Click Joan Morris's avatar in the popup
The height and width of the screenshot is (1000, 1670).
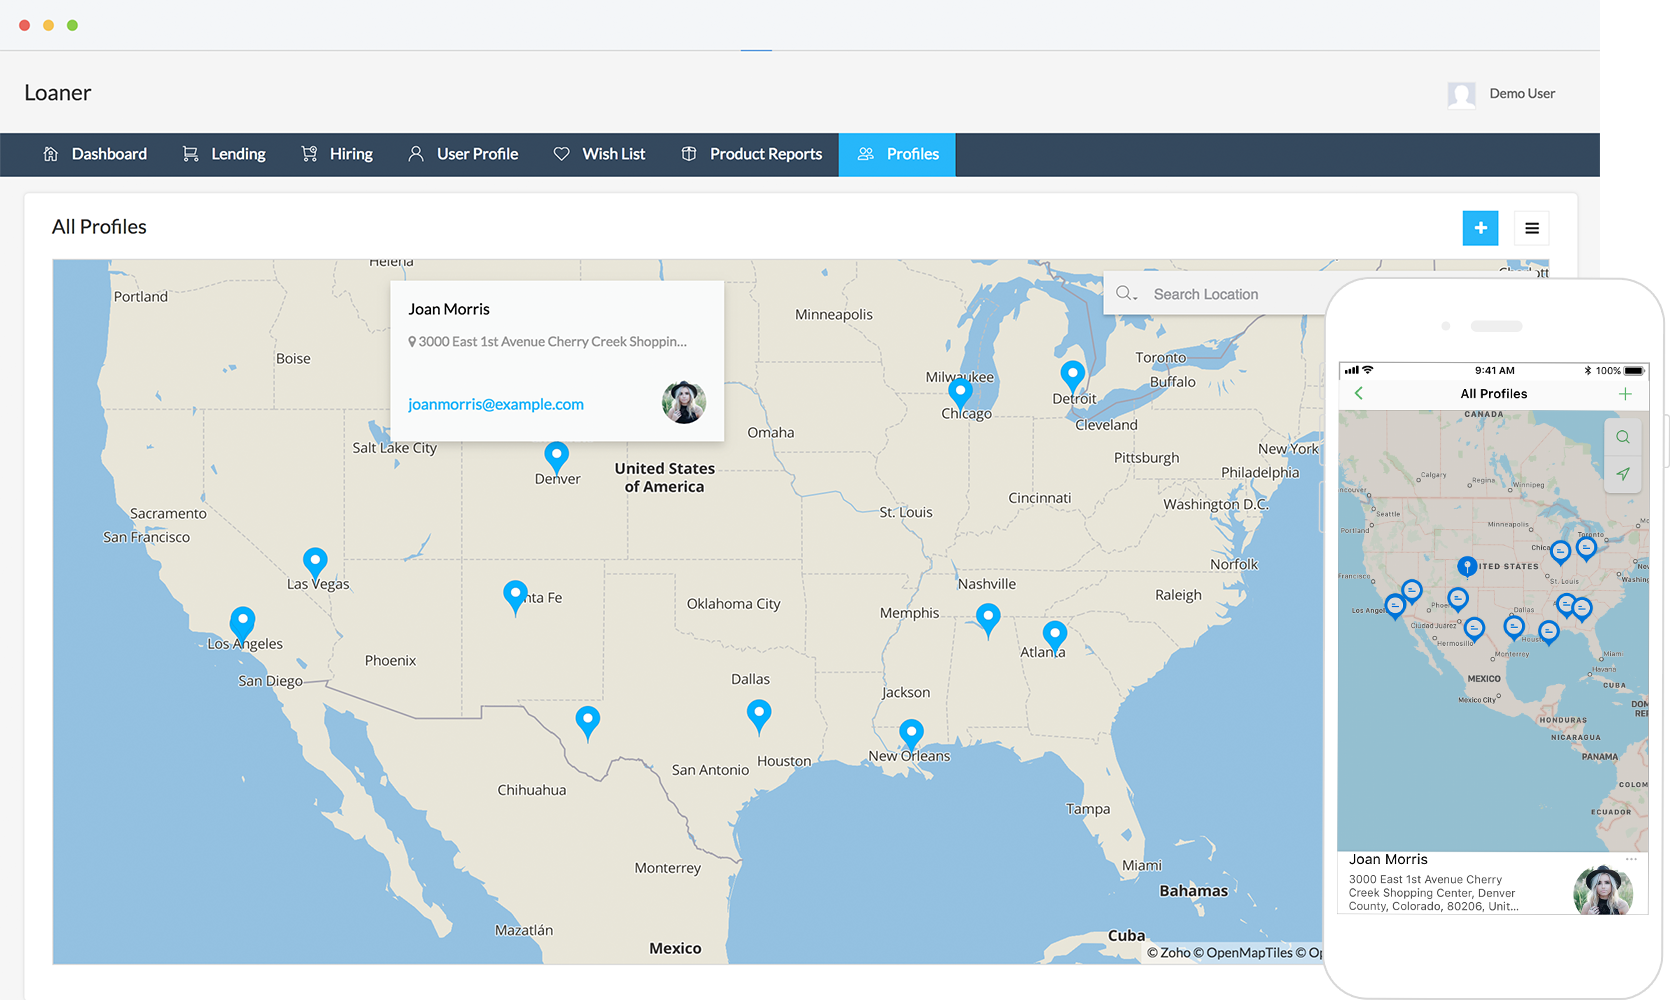point(684,402)
